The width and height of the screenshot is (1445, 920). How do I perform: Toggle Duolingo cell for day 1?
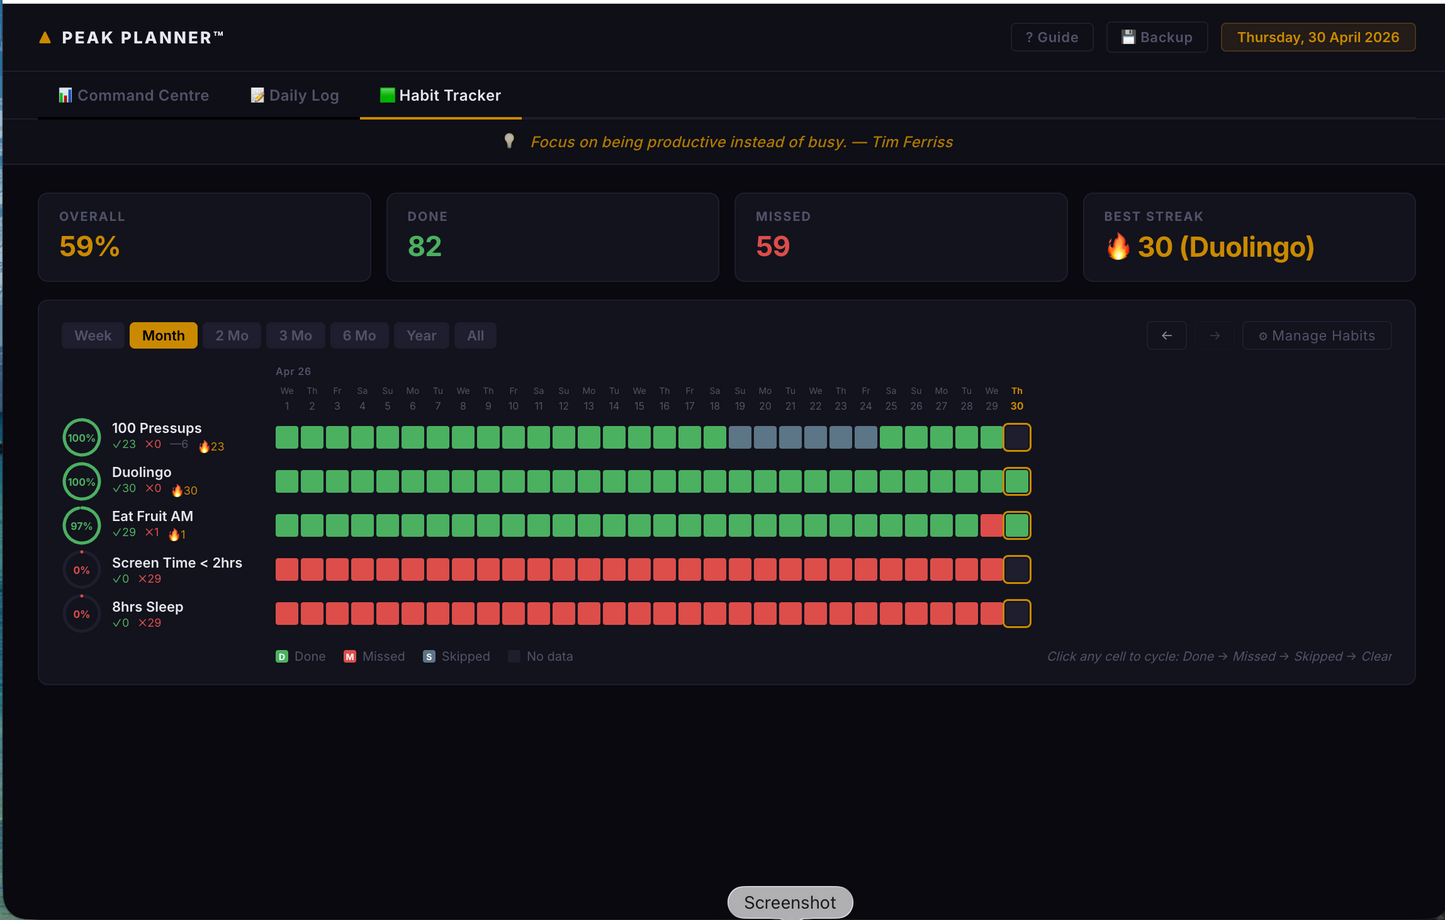pos(287,481)
